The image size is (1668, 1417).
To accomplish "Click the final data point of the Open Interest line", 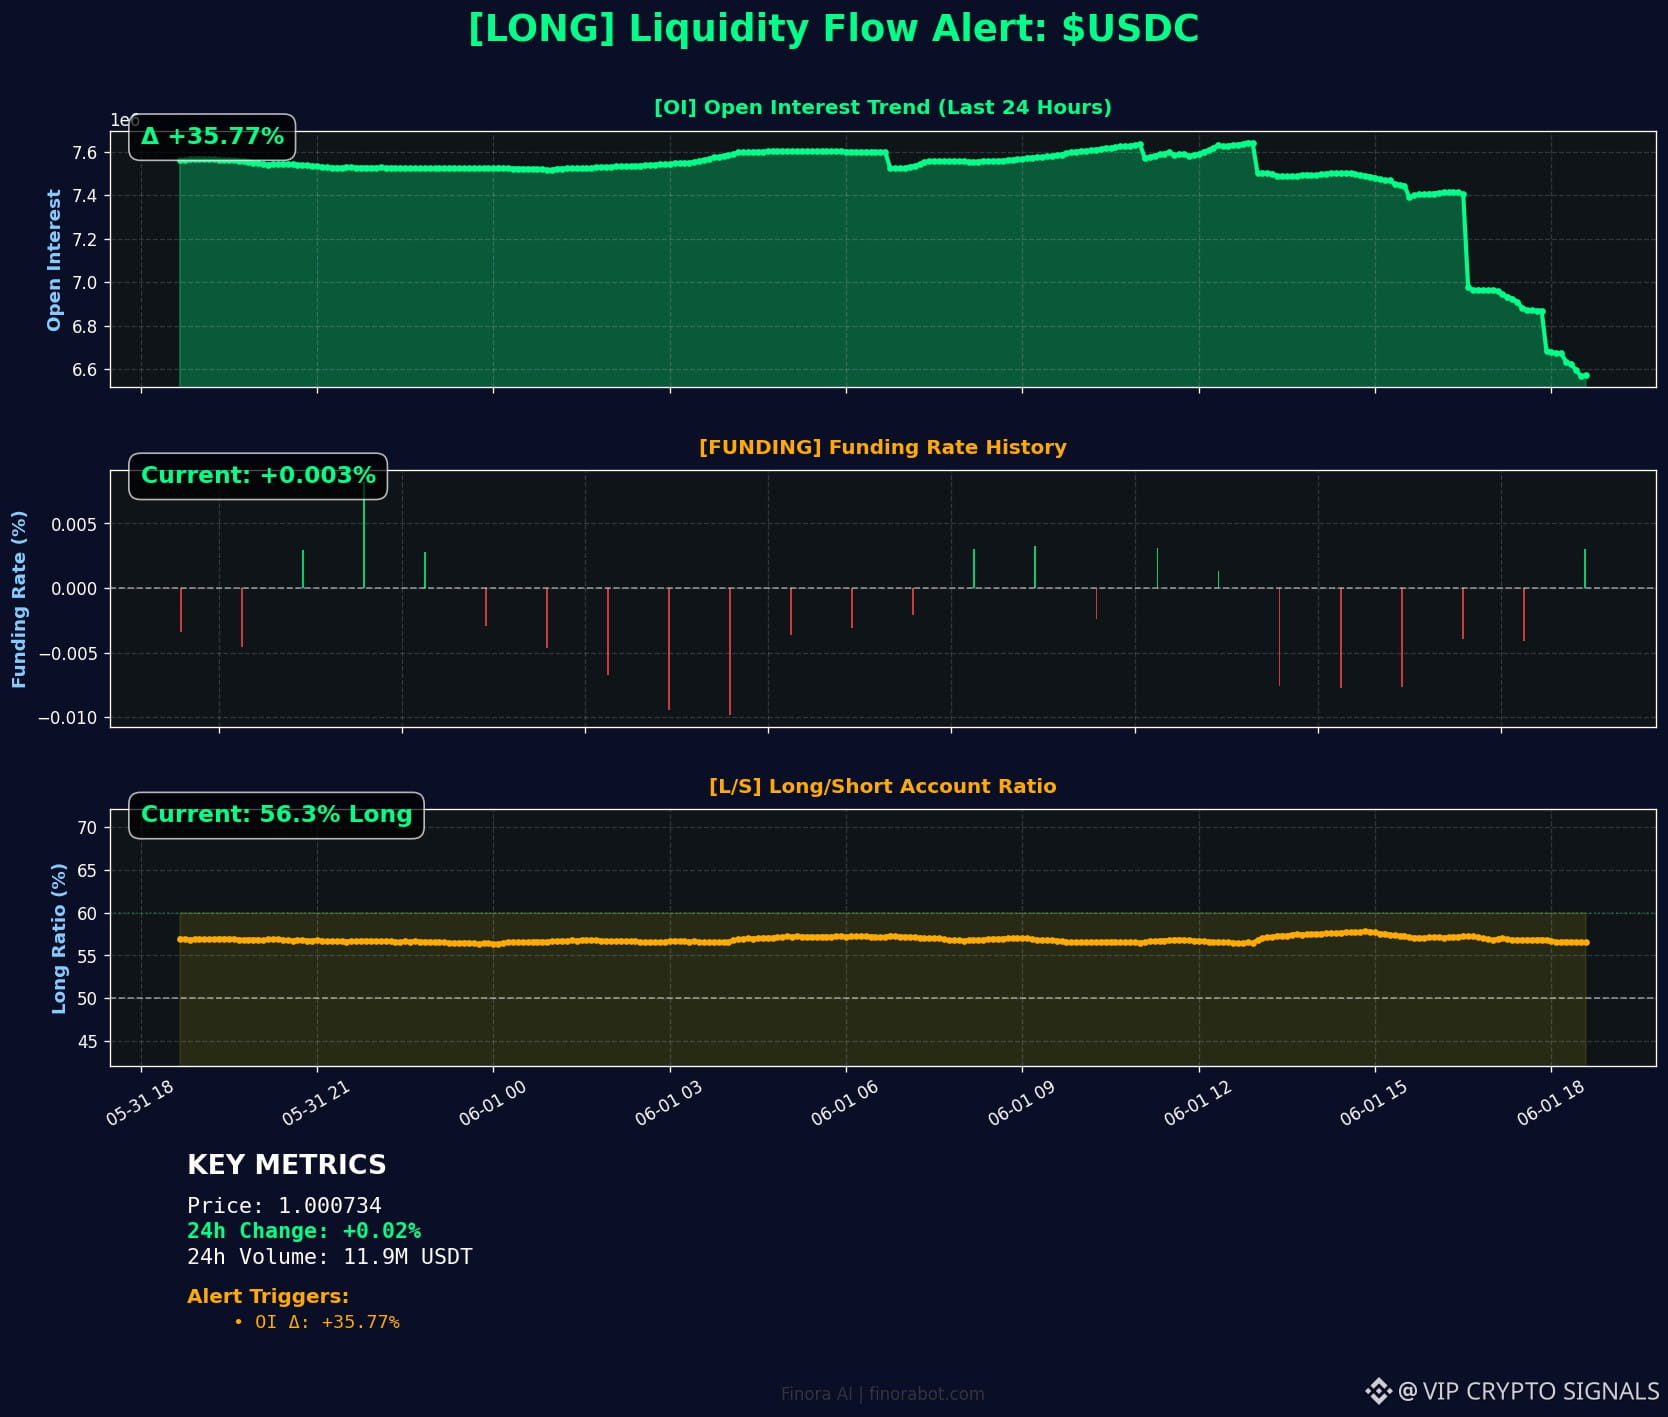I will tap(1586, 376).
